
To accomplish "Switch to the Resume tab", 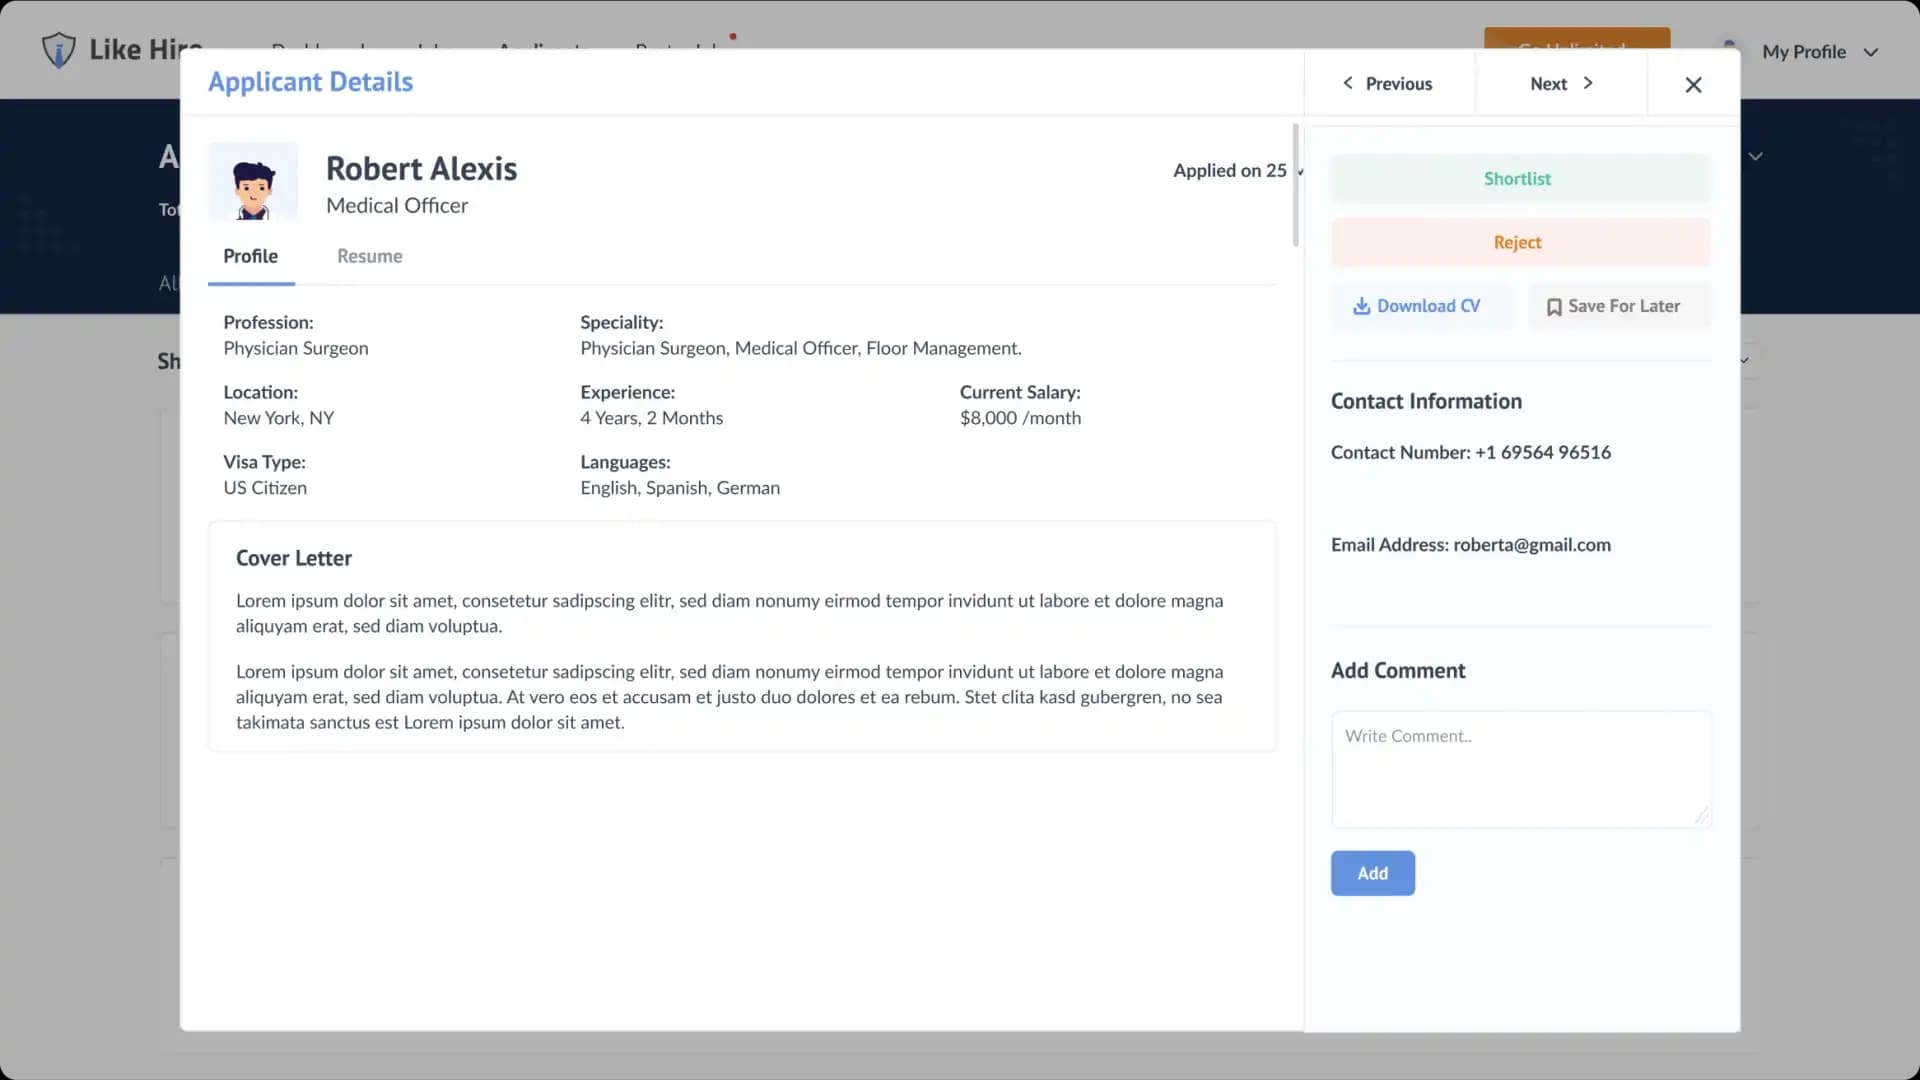I will pos(369,256).
